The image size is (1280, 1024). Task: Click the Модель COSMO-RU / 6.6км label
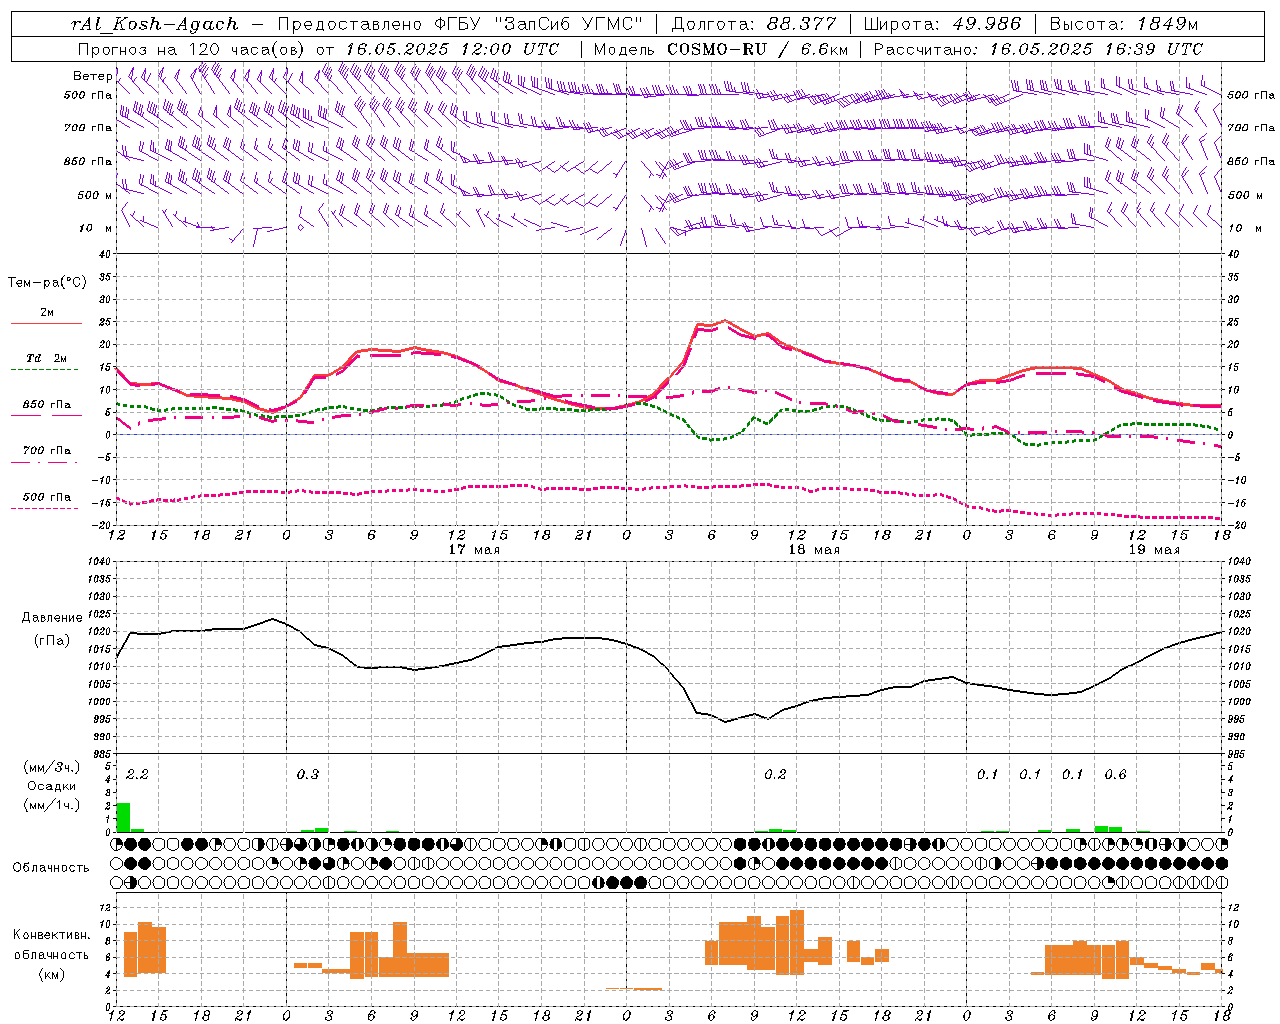[721, 49]
